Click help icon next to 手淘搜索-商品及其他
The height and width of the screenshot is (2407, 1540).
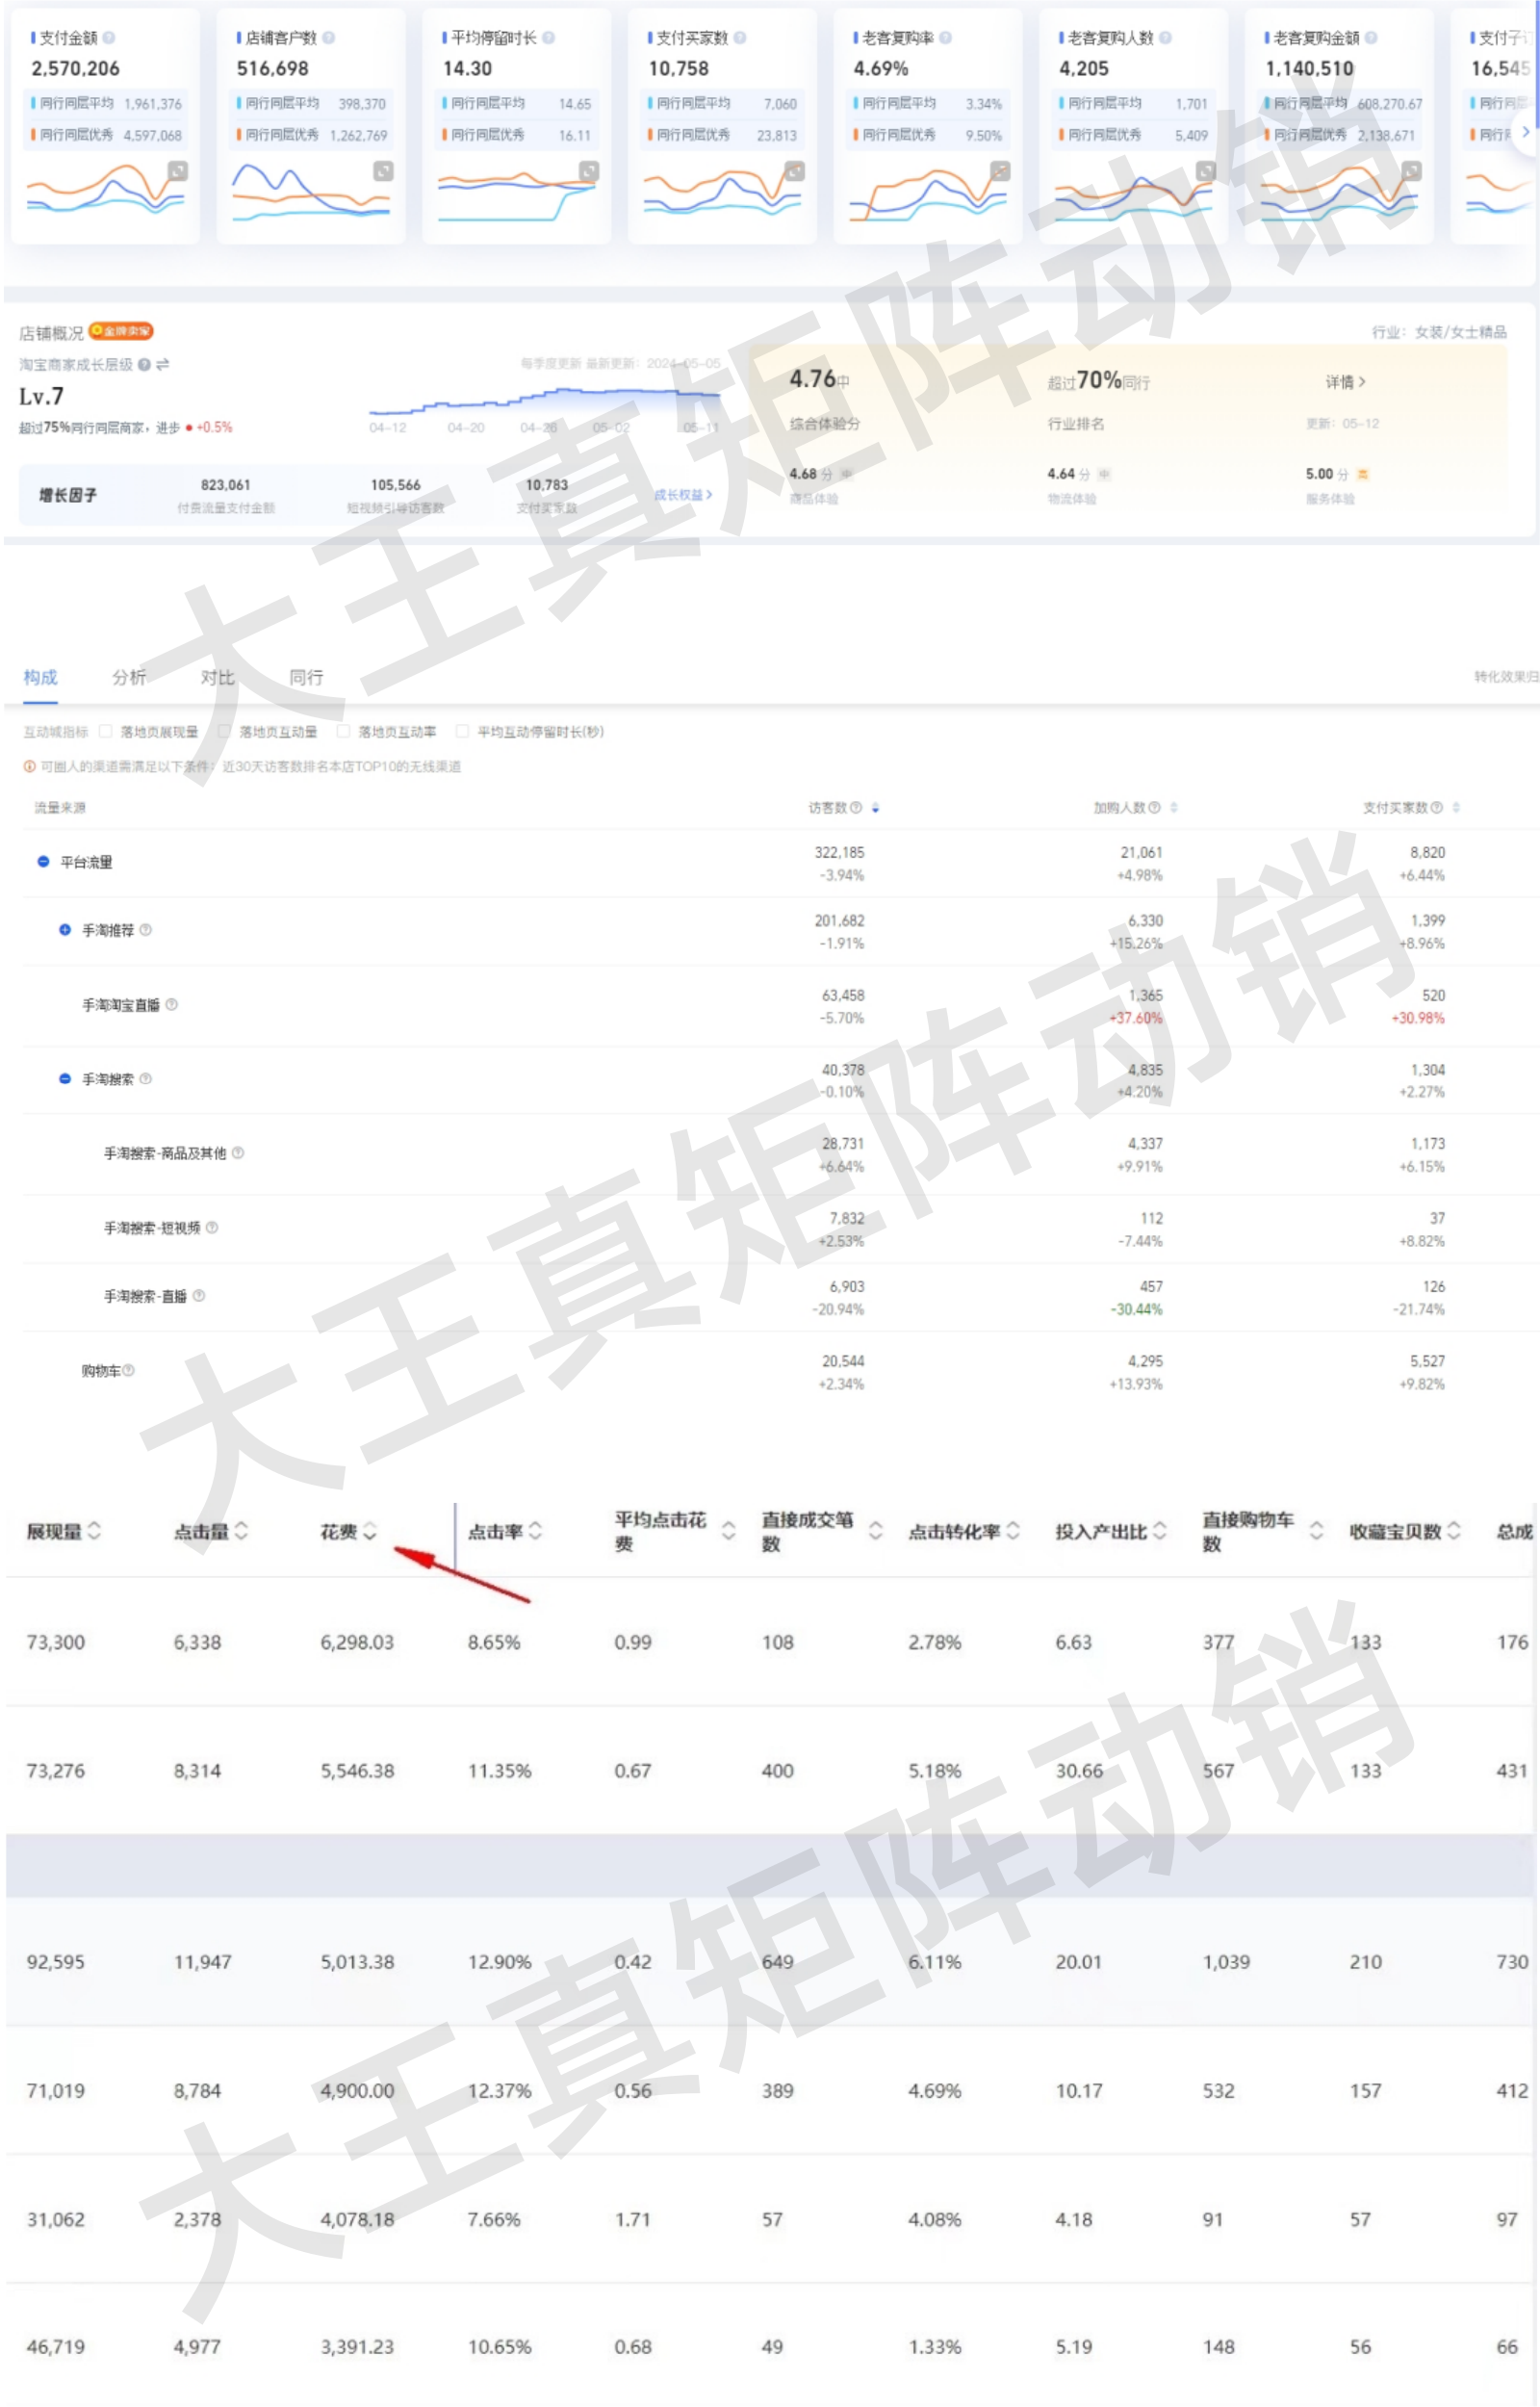click(238, 1153)
